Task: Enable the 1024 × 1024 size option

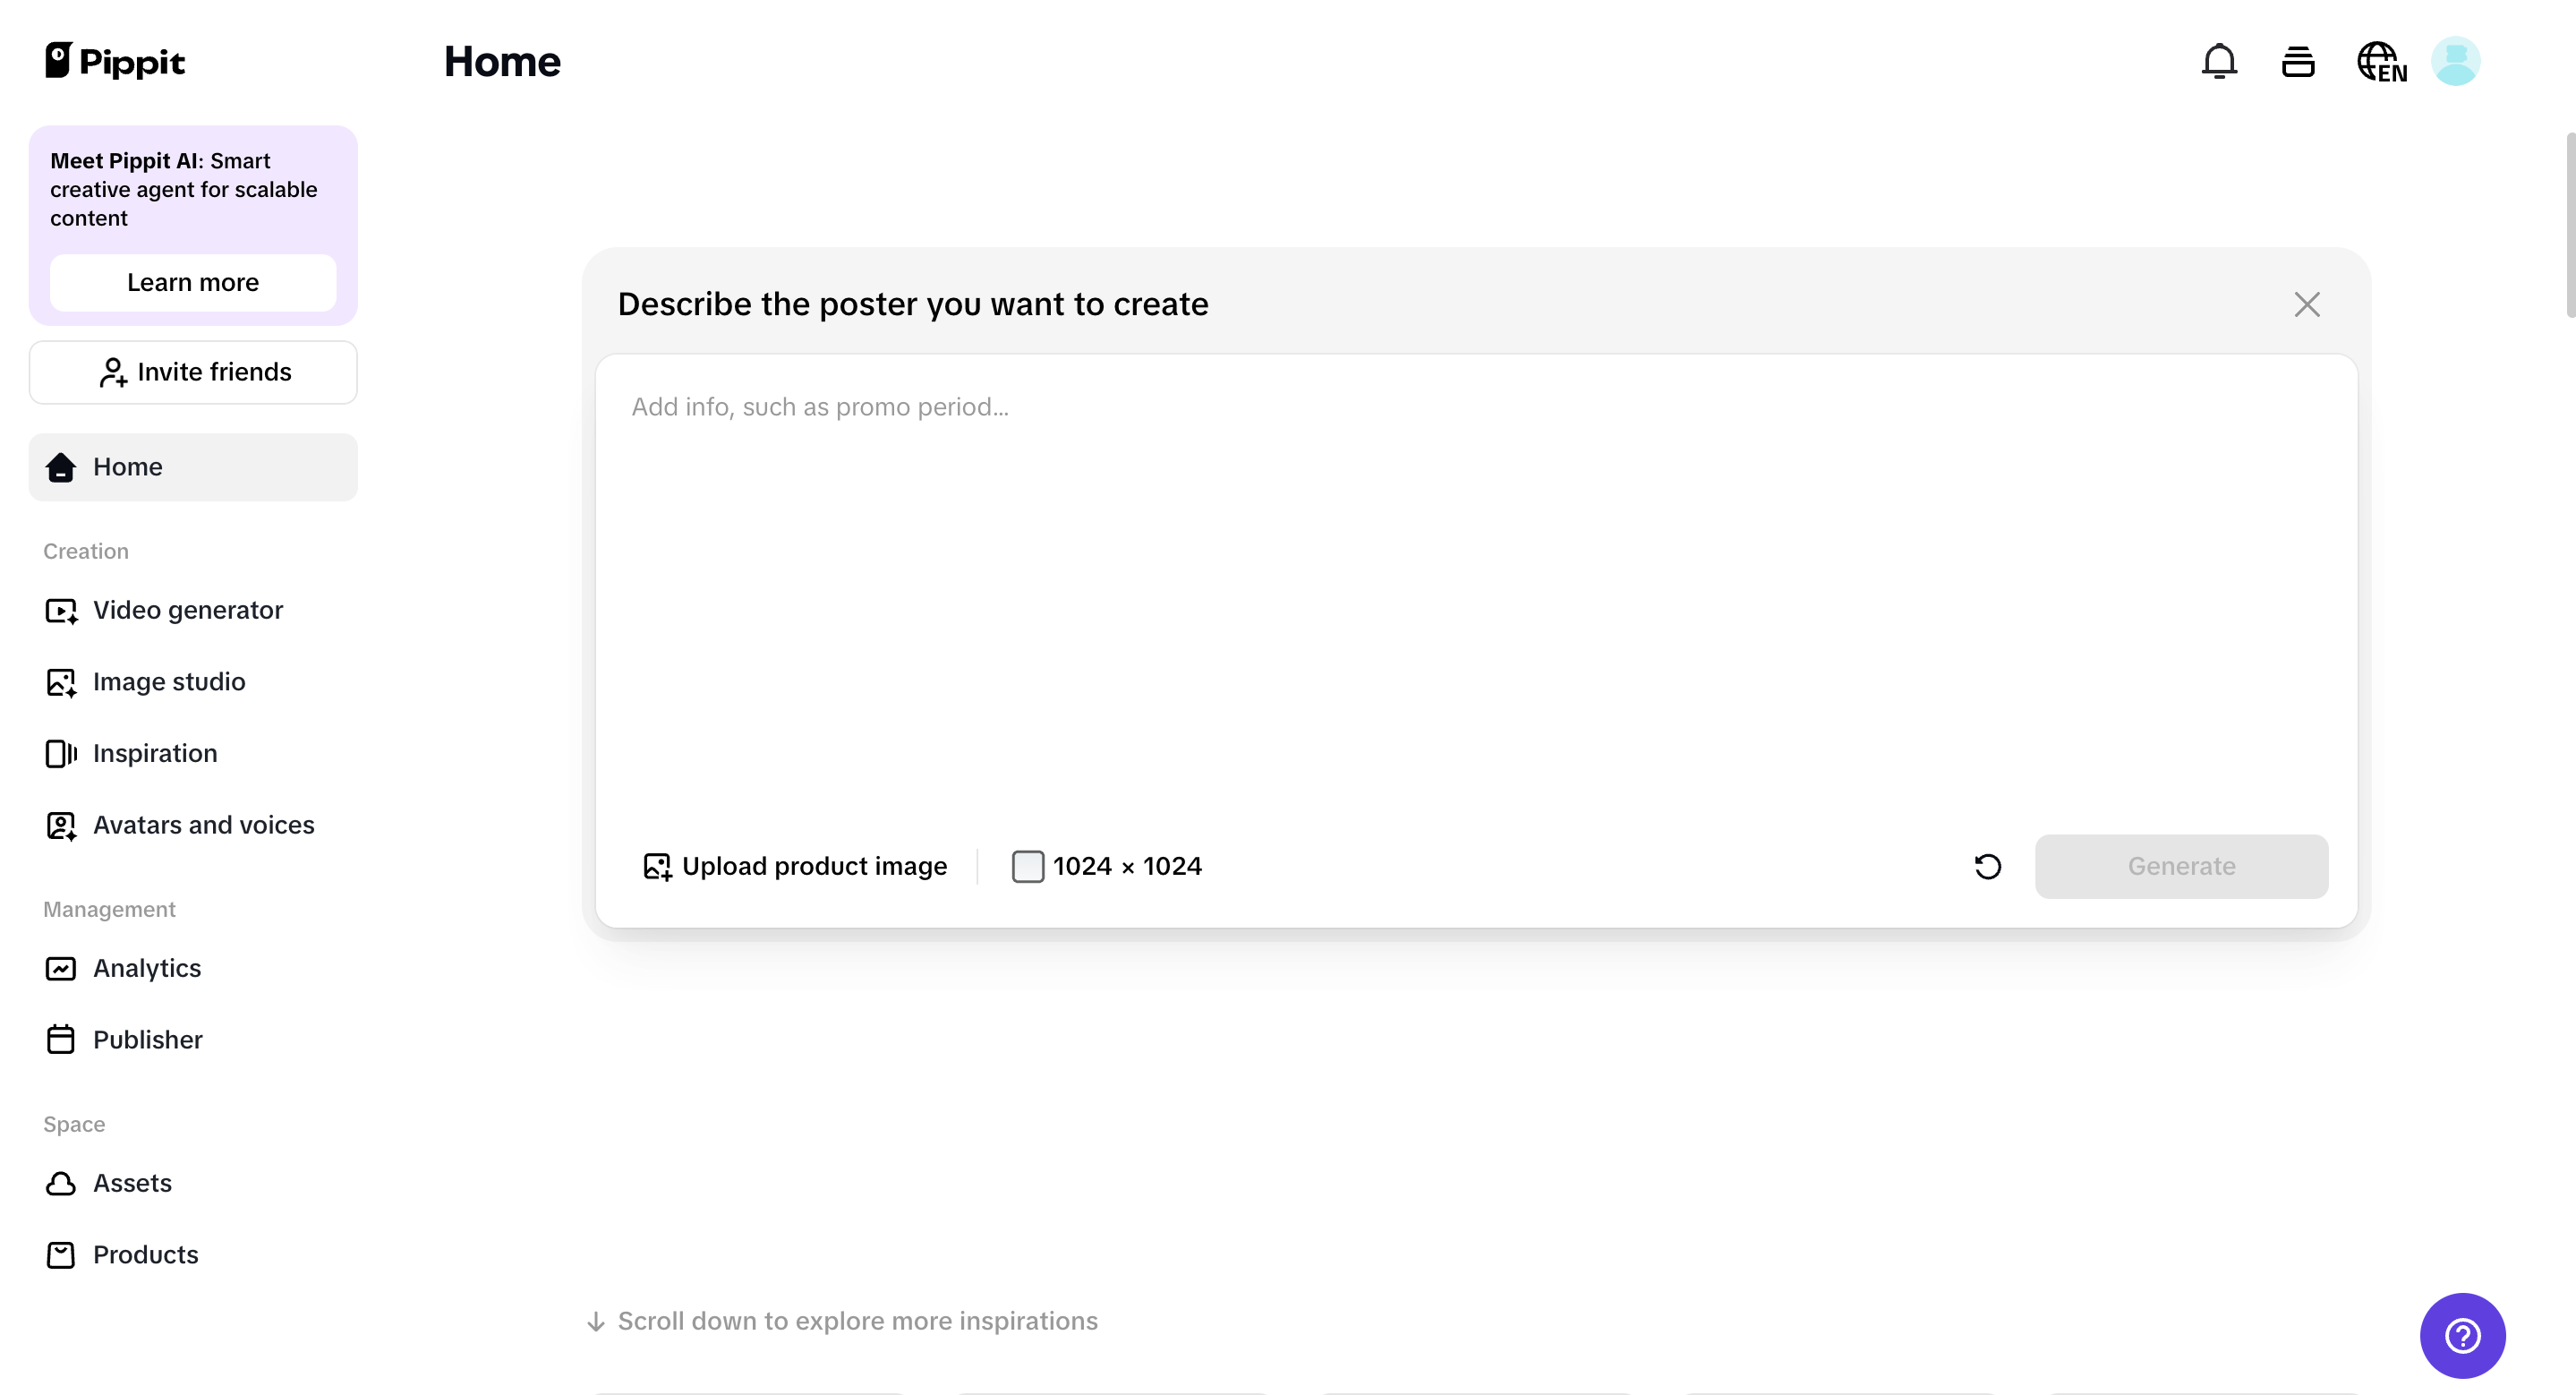Action: click(1028, 866)
